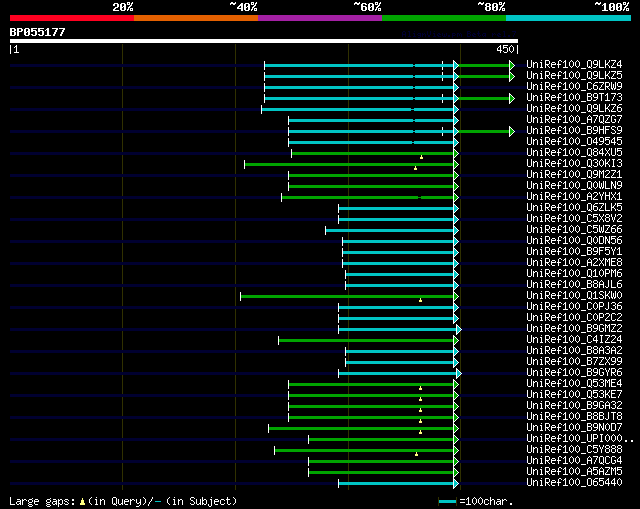640x509 pixels.
Task: Click the orange ~40% identity legend segment
Action: click(196, 18)
